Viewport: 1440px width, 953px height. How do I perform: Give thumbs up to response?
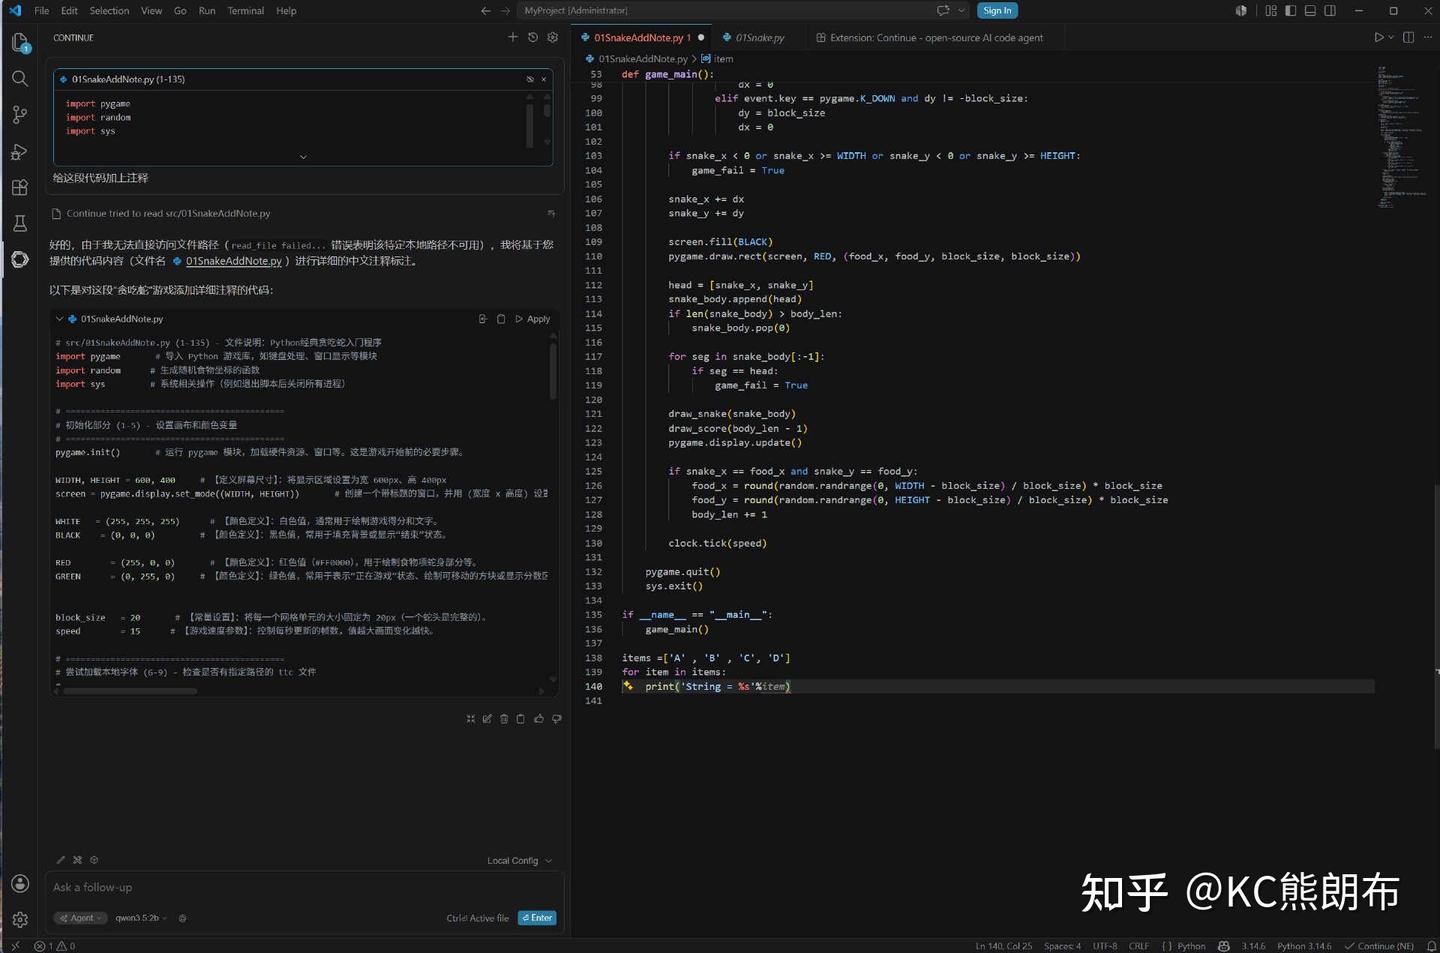(539, 719)
